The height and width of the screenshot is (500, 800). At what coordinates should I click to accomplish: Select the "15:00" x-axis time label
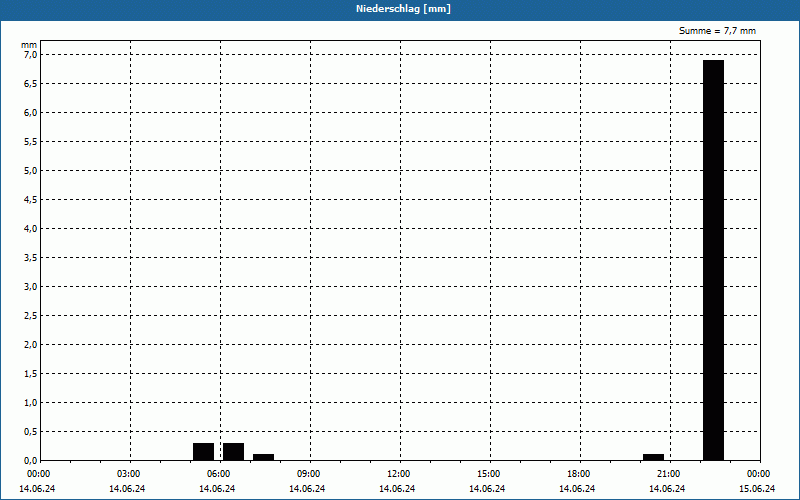coord(489,474)
